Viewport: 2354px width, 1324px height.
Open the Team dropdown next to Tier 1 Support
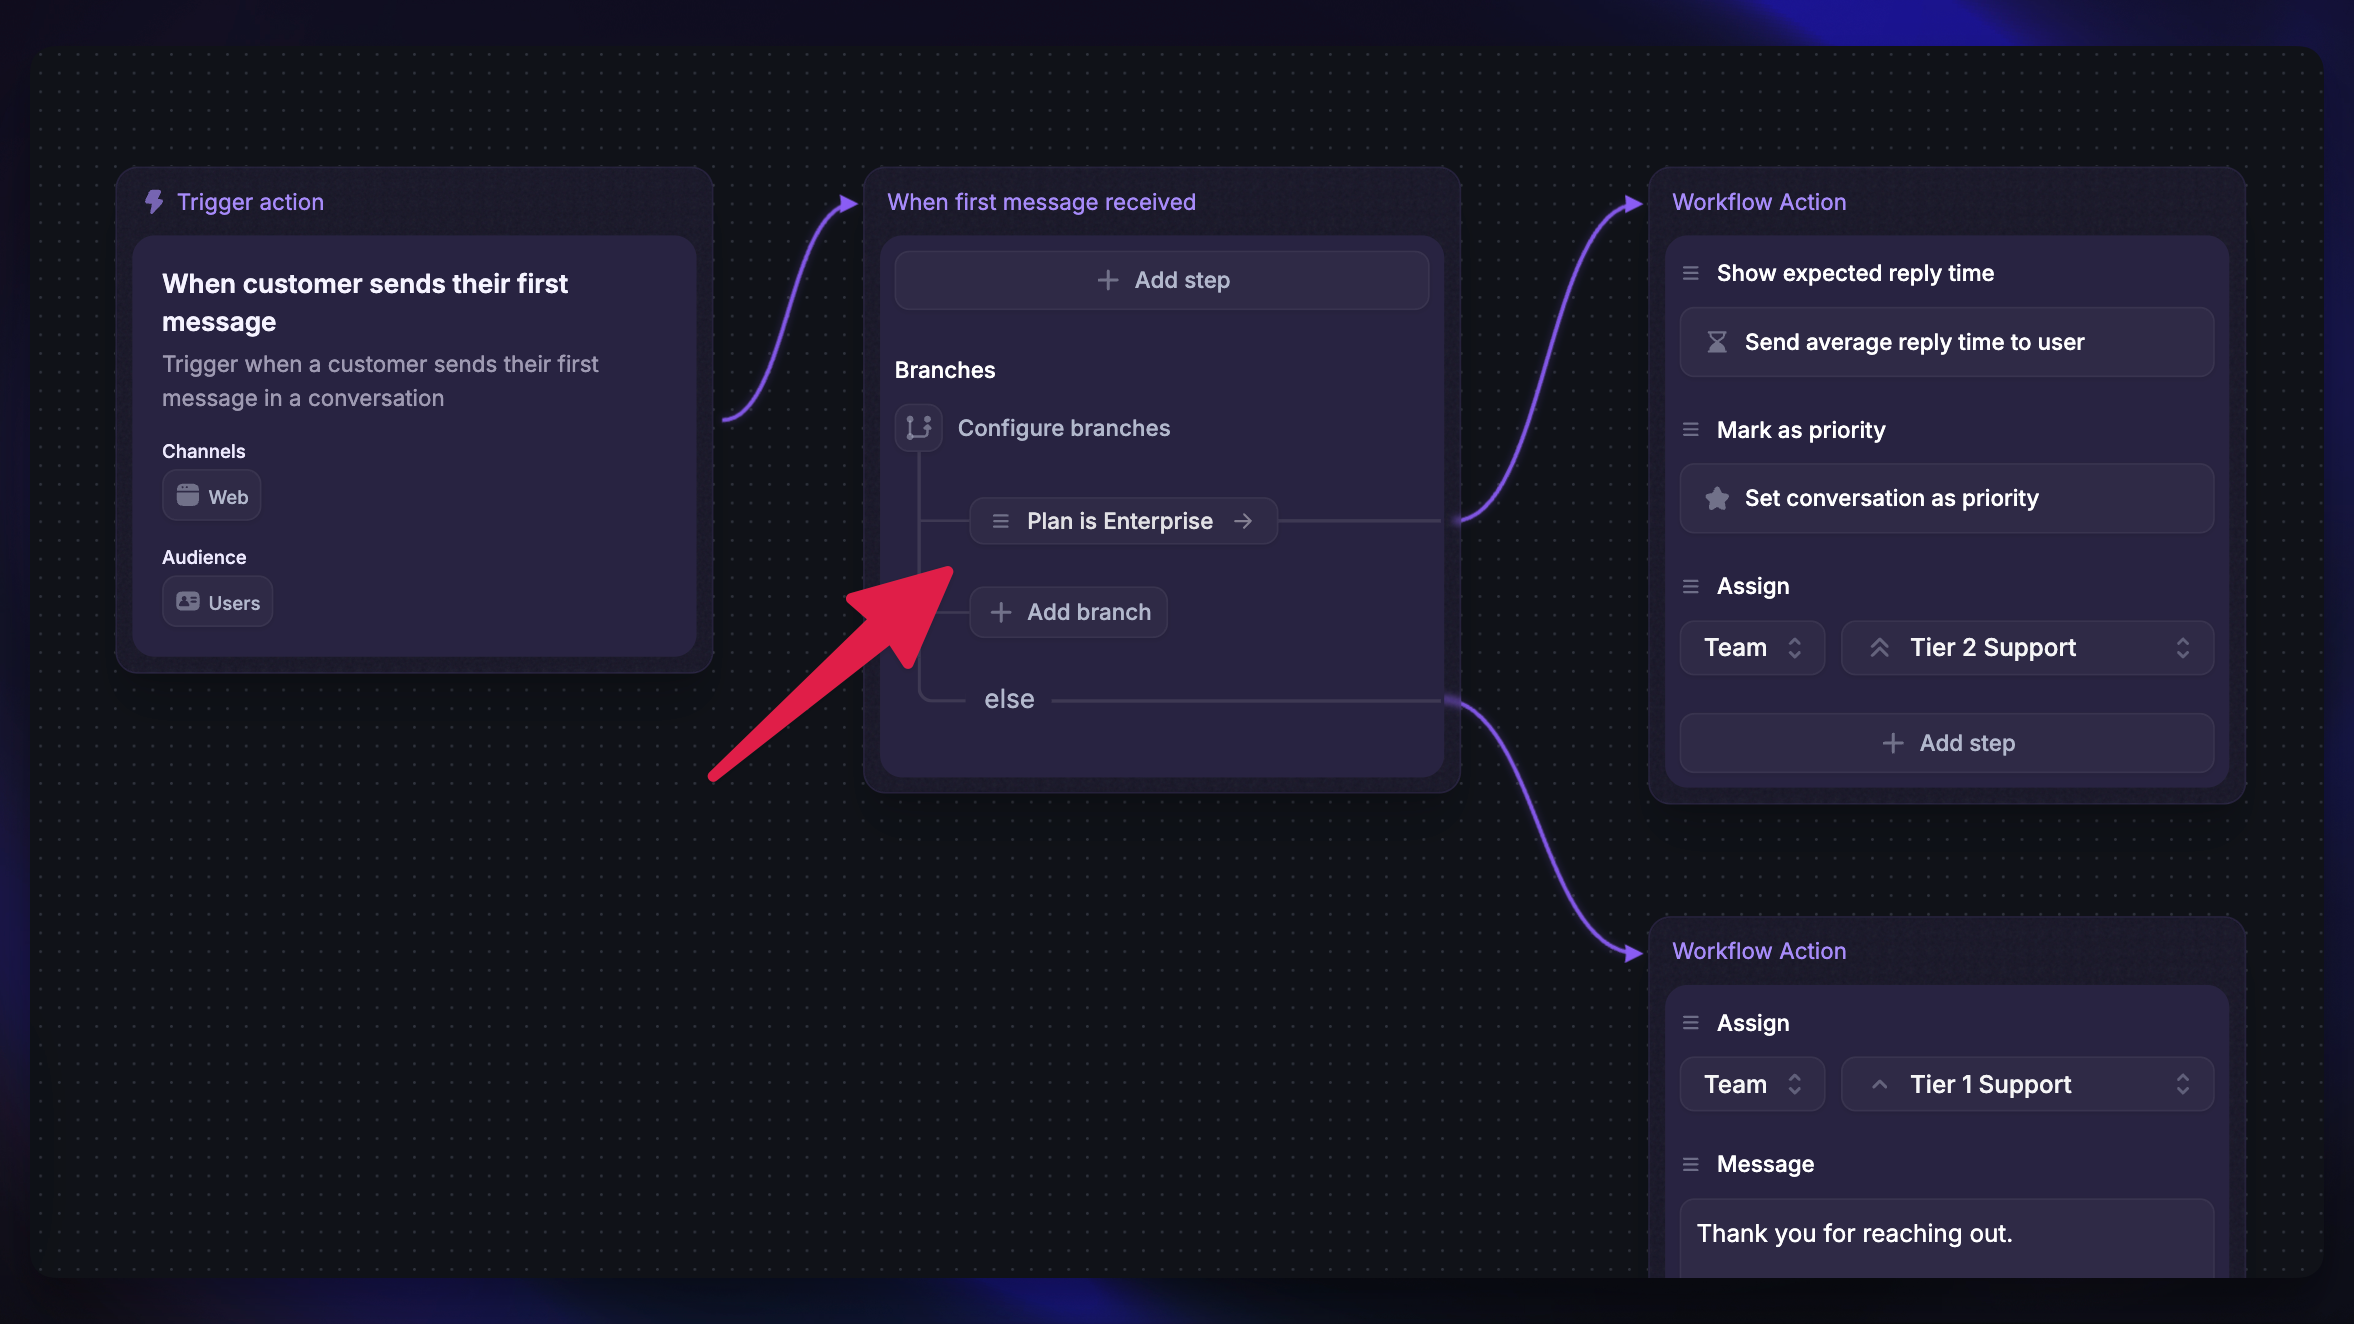tap(1752, 1085)
